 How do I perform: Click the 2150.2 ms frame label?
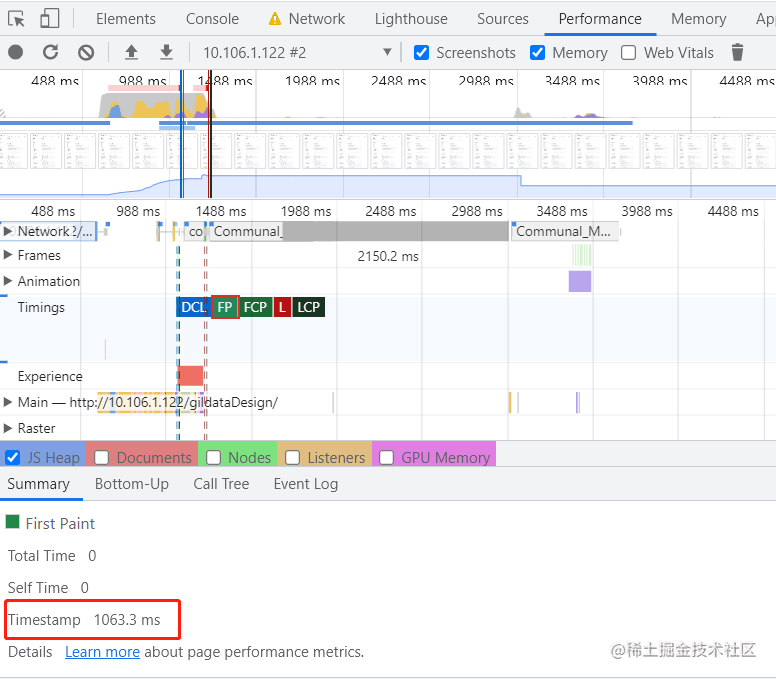(x=388, y=256)
